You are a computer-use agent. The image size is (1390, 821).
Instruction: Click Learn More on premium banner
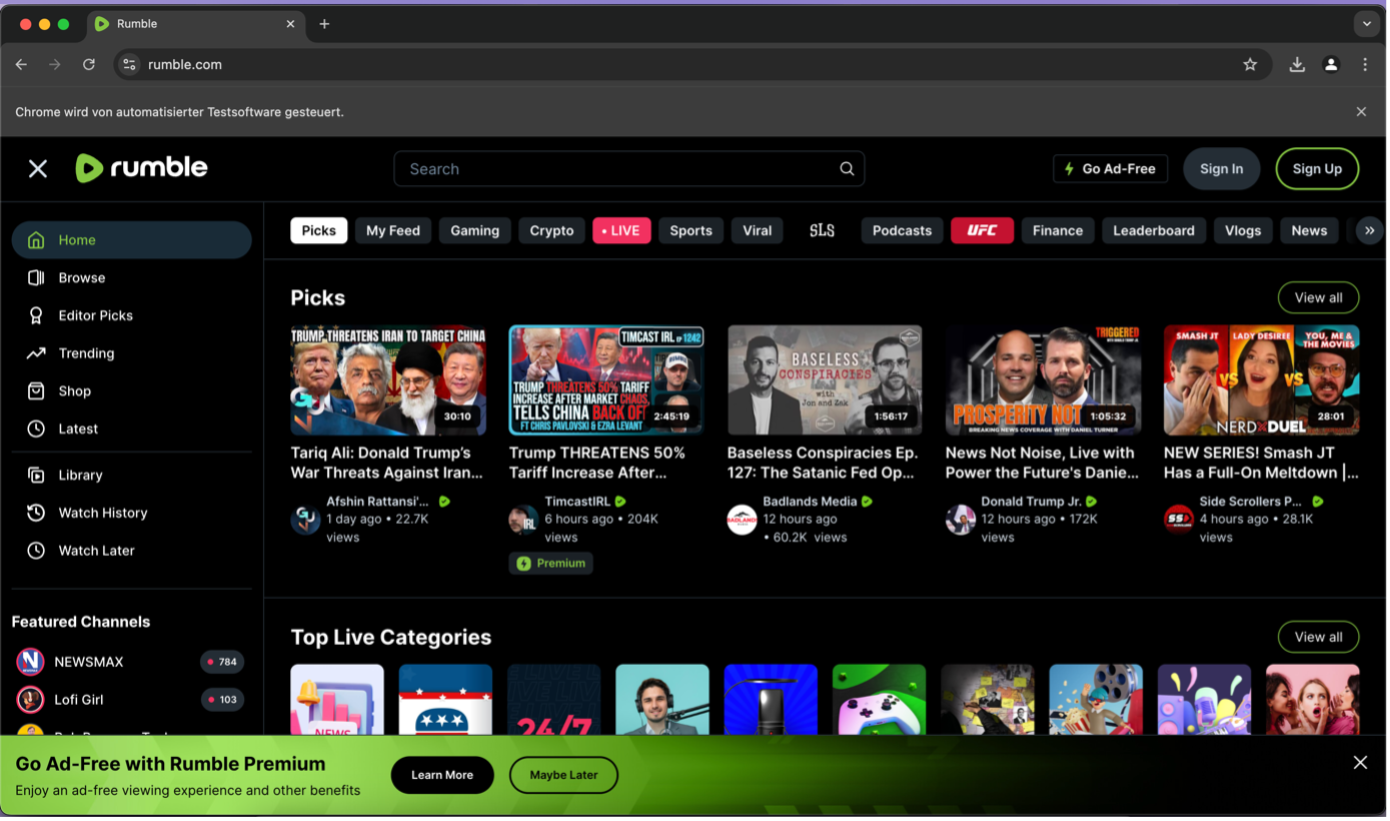click(442, 775)
